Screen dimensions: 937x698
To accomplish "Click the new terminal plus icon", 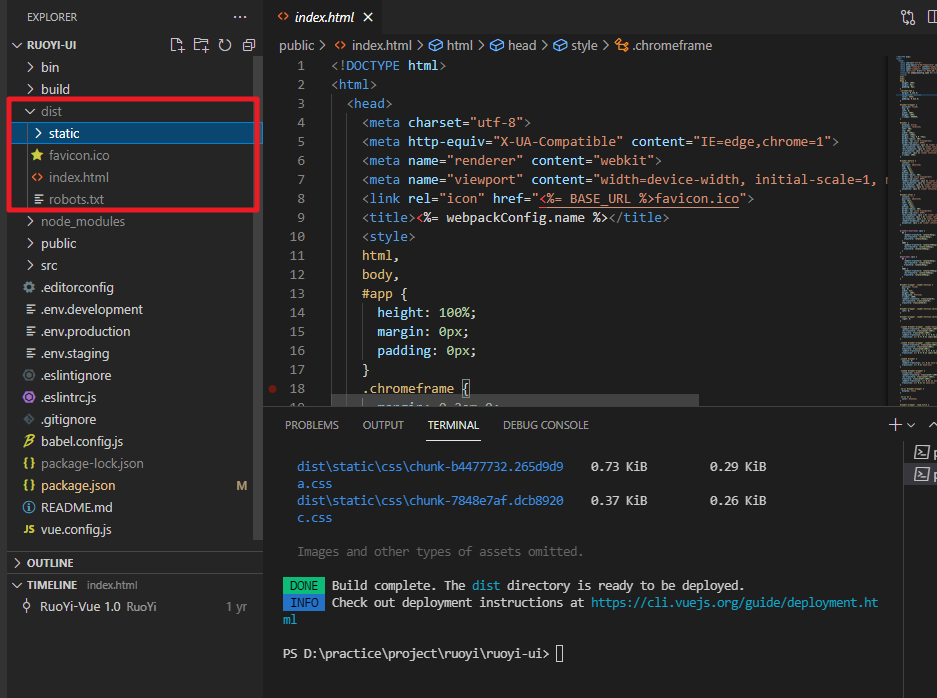I will [x=895, y=425].
